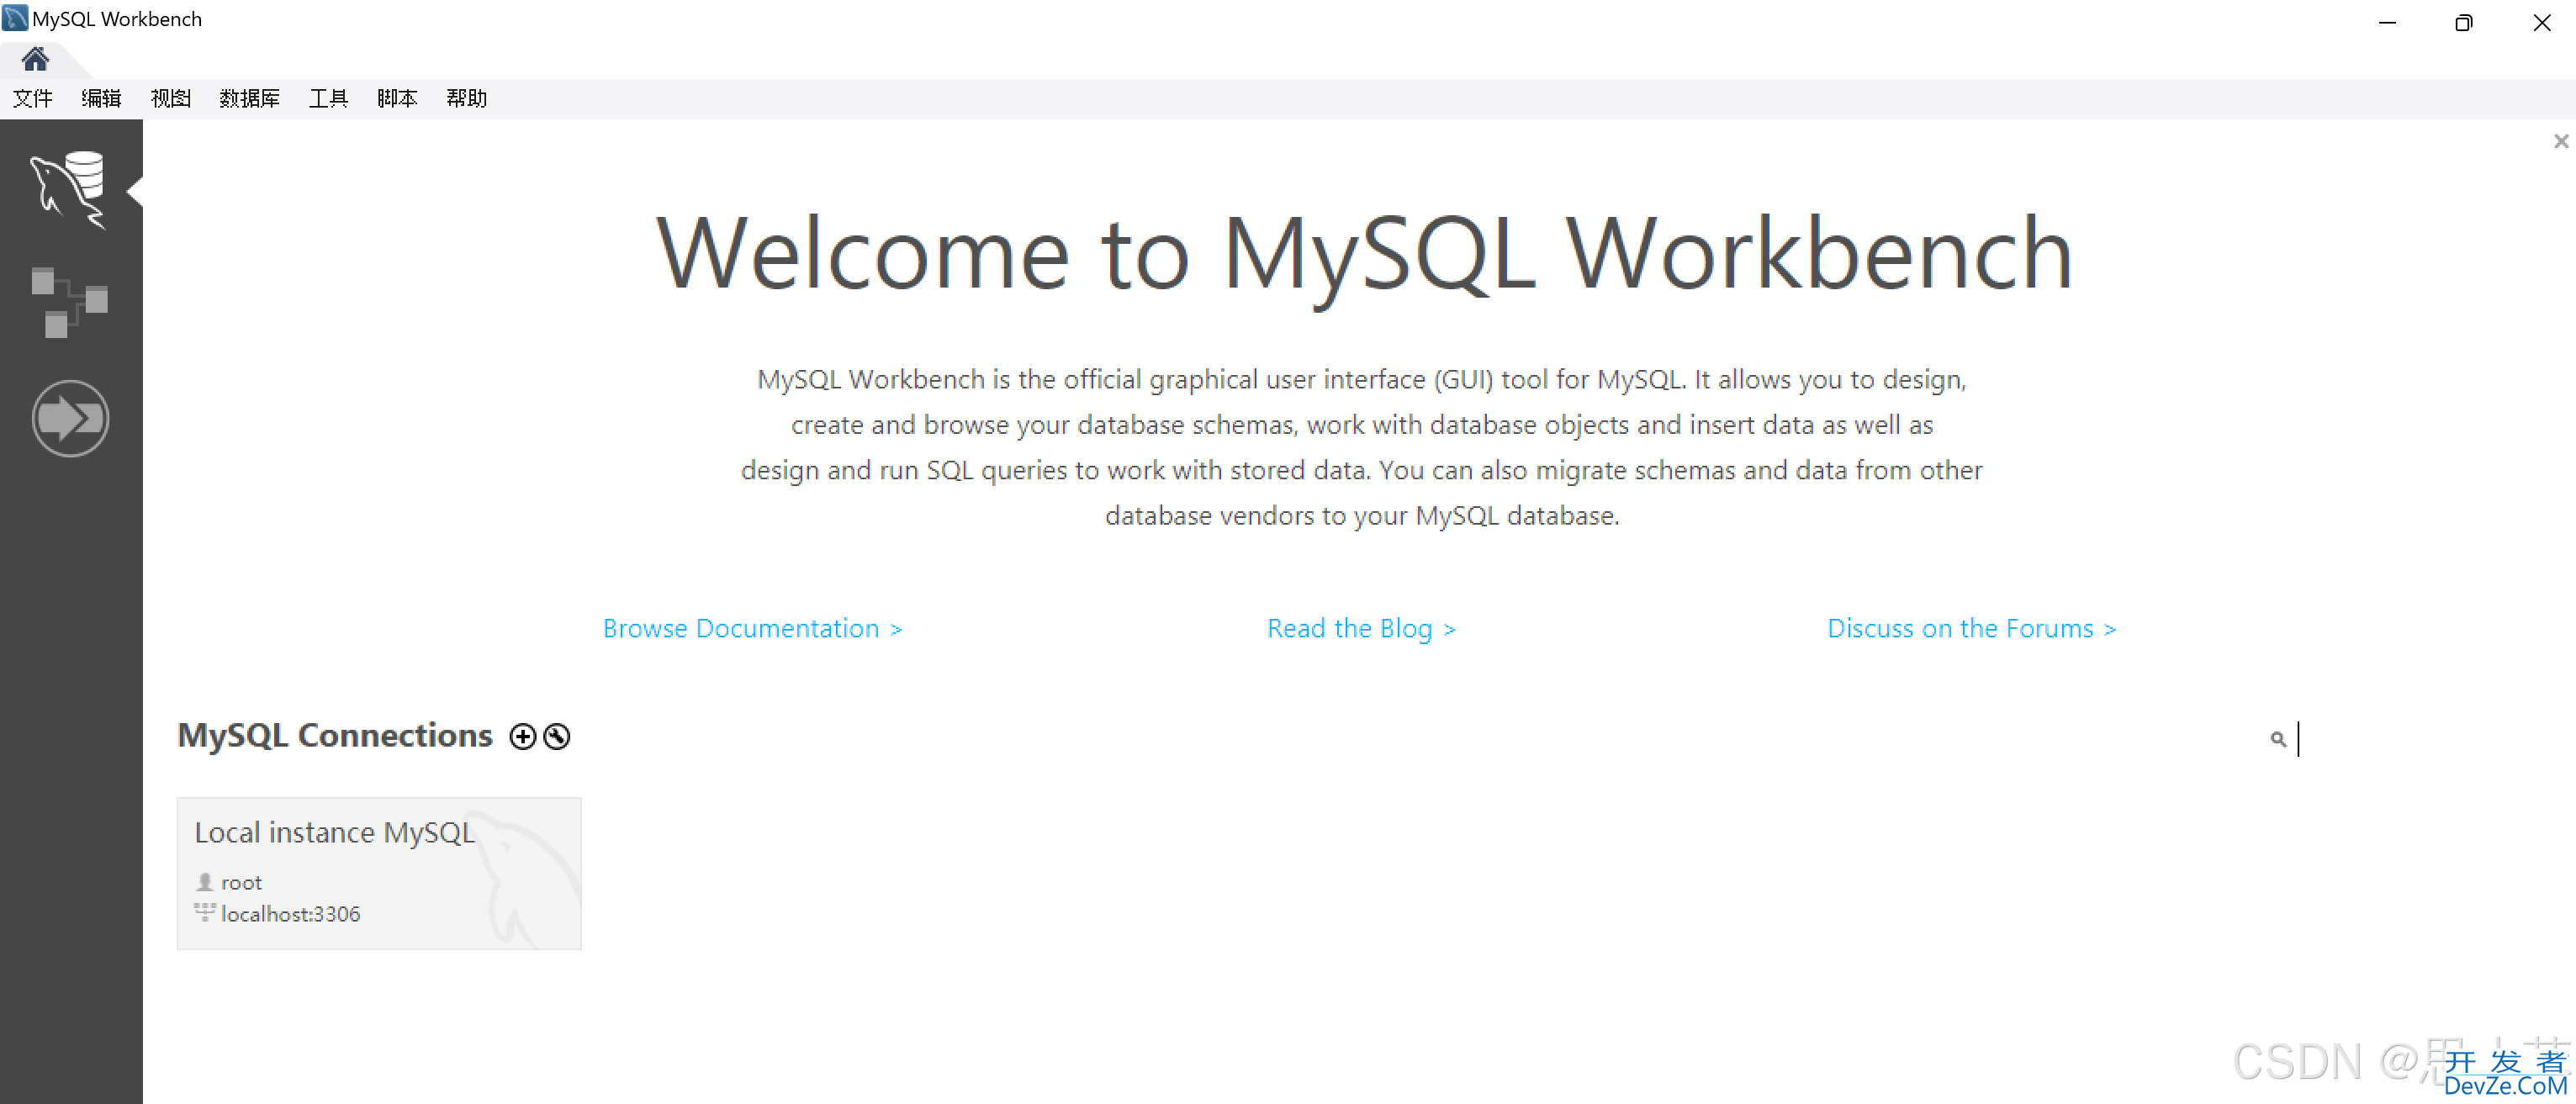Click the root user label on connection tile
2576x1104 pixels.
pyautogui.click(x=241, y=882)
